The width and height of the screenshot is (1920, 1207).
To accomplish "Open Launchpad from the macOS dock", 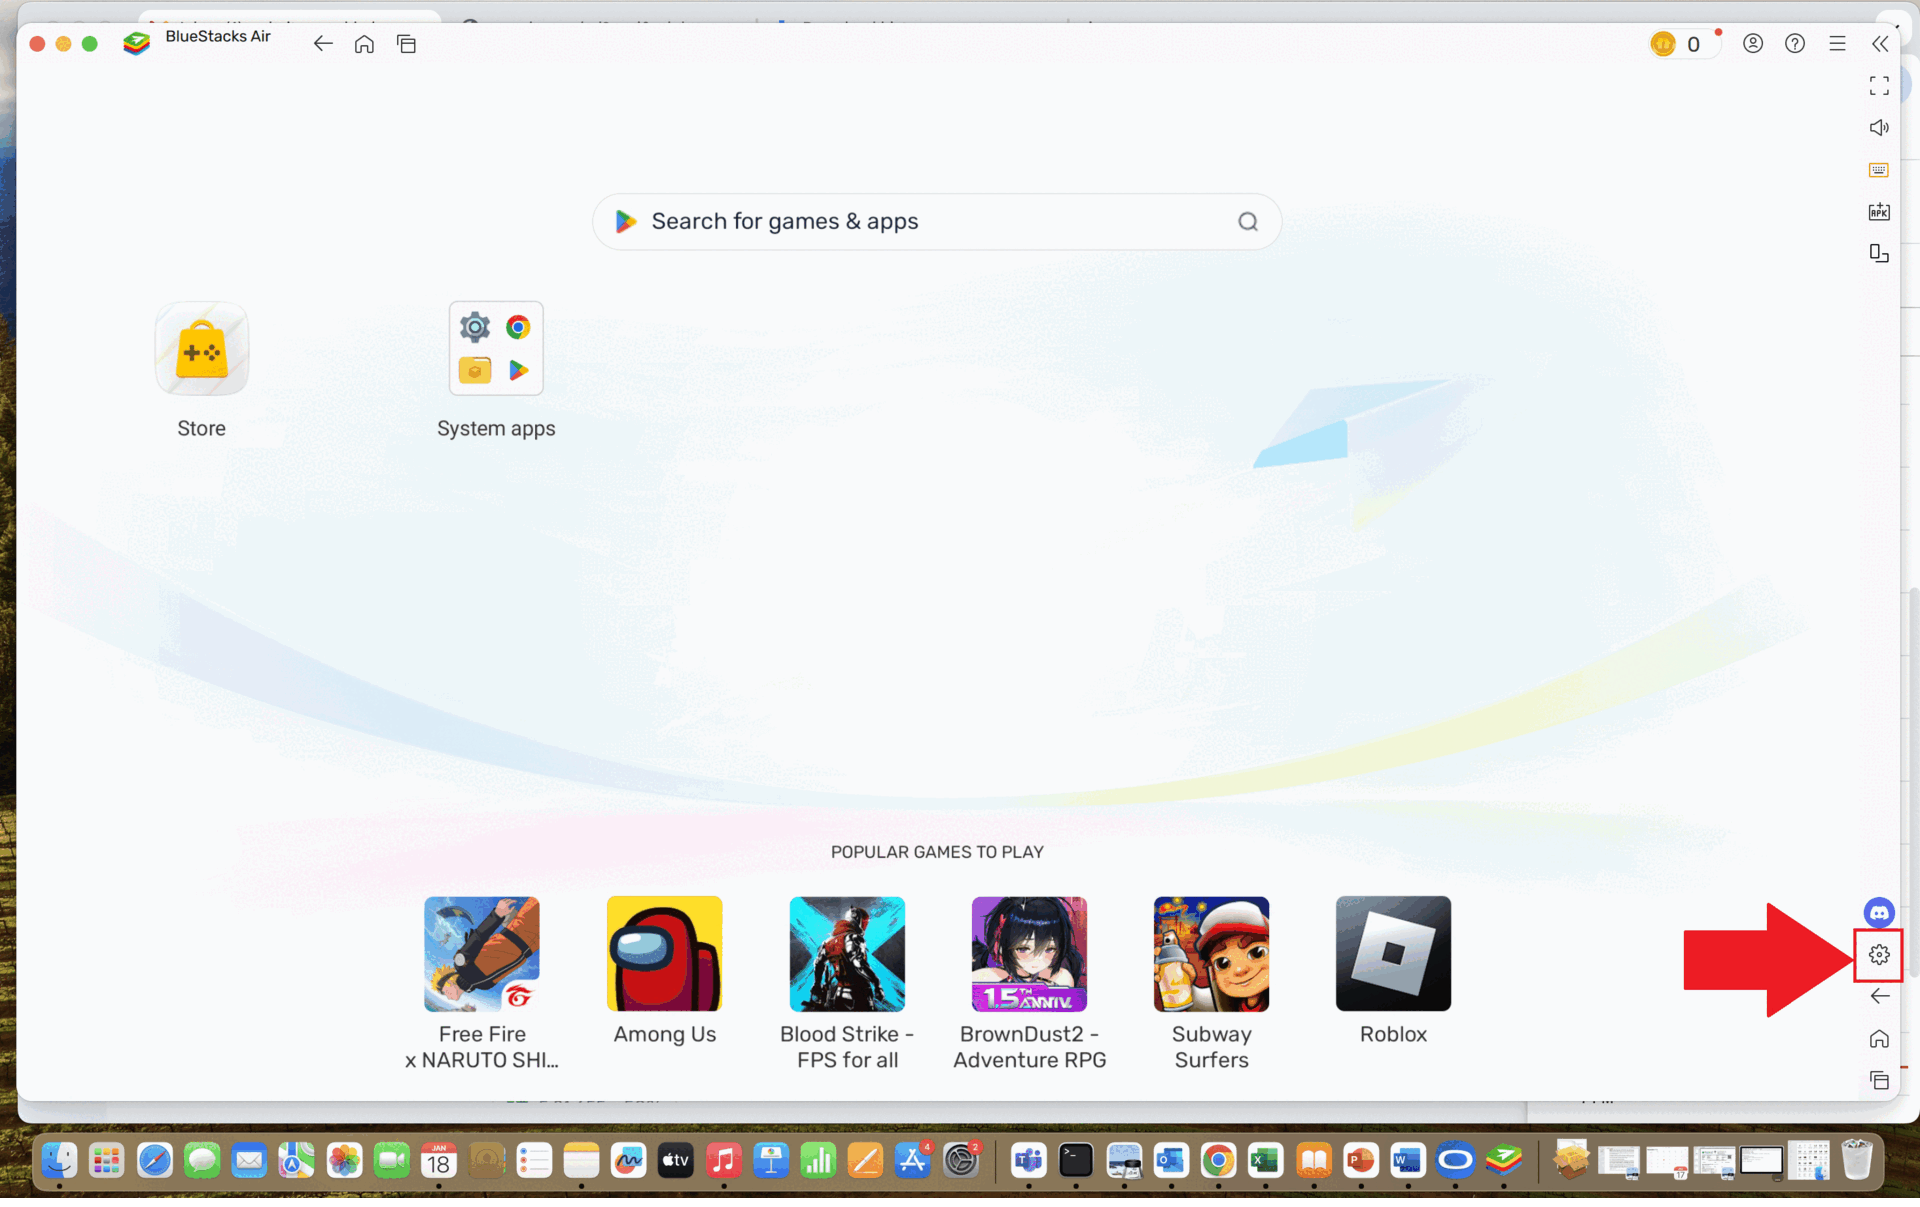I will (107, 1160).
